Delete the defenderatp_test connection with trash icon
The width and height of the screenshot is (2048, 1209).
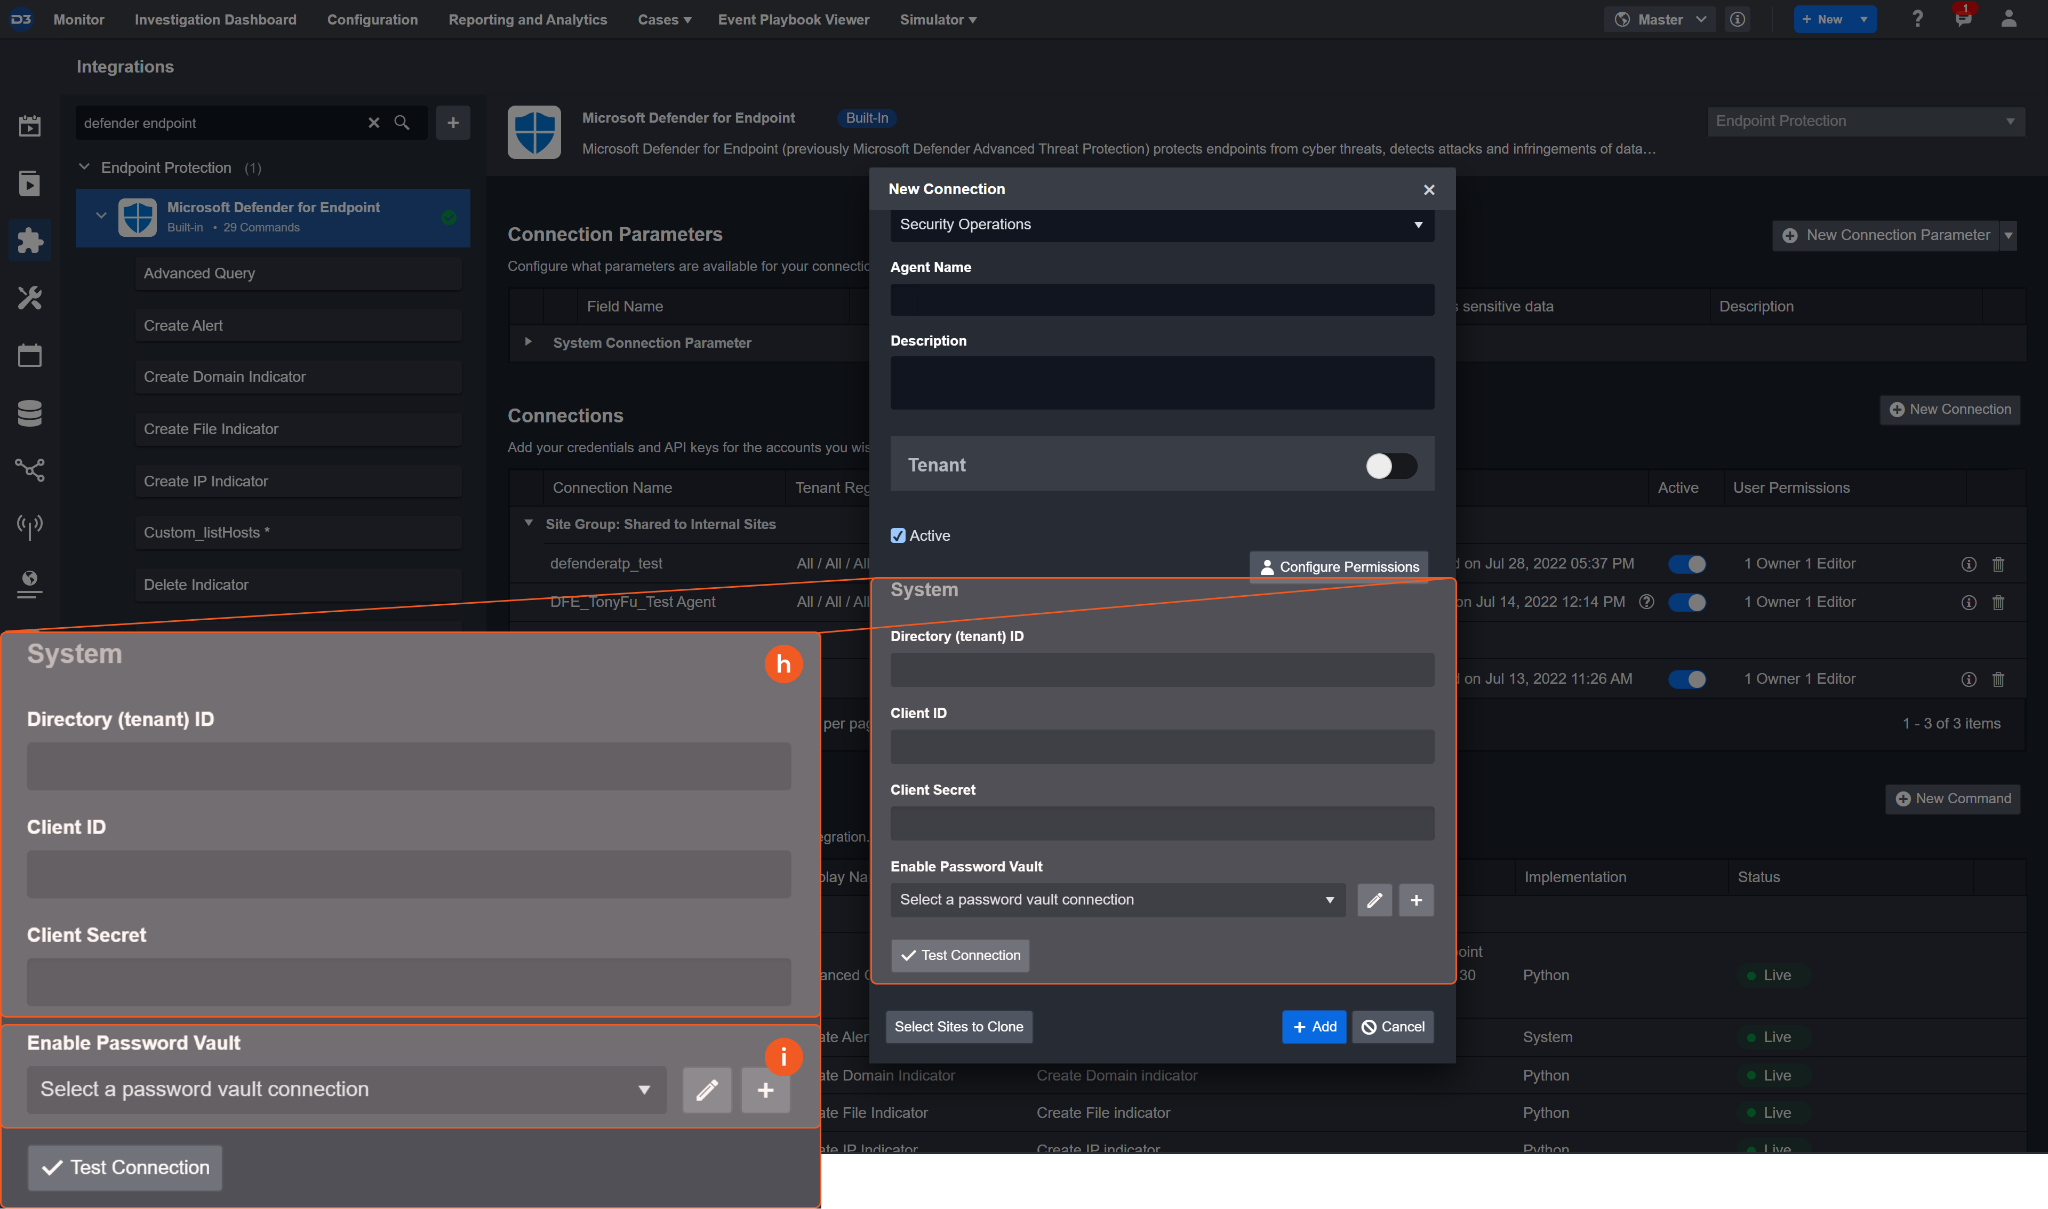point(1998,564)
